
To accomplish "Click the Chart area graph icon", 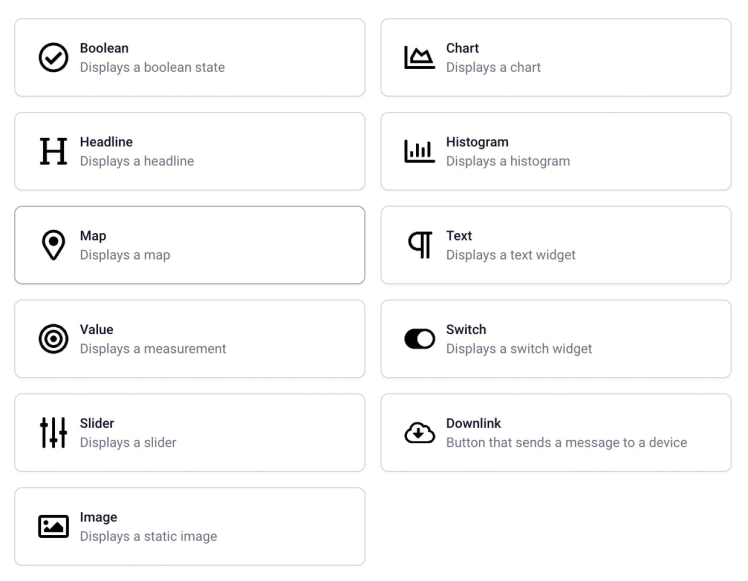I will 419,58.
